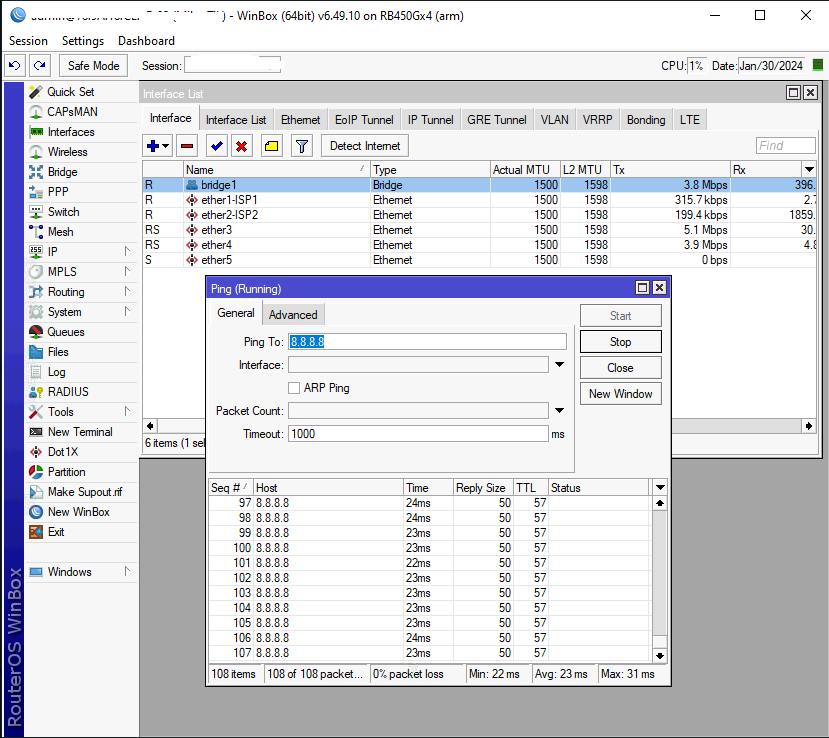Click the yellow comment note button
The image size is (829, 738).
click(x=272, y=146)
